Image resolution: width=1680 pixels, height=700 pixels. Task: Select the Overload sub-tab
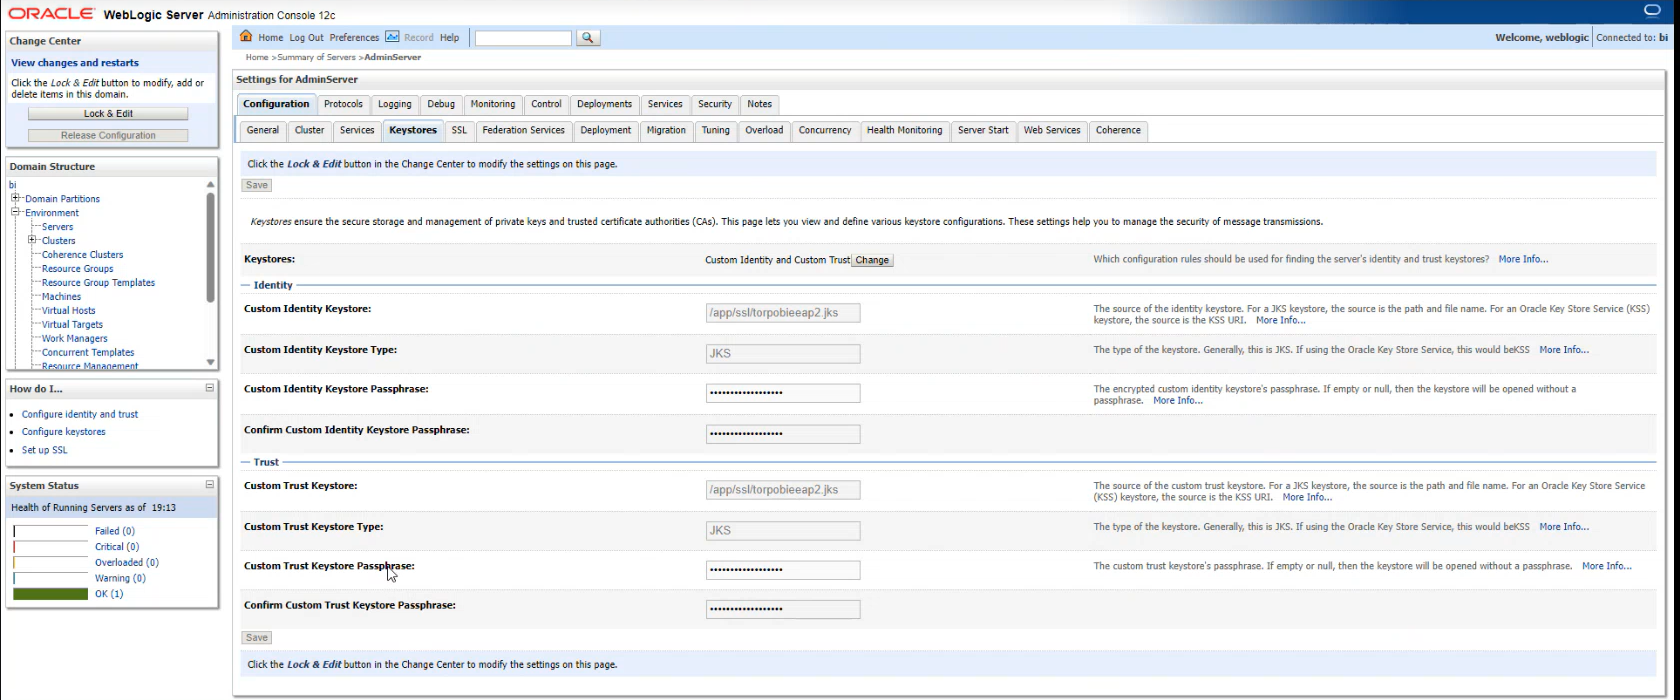764,130
